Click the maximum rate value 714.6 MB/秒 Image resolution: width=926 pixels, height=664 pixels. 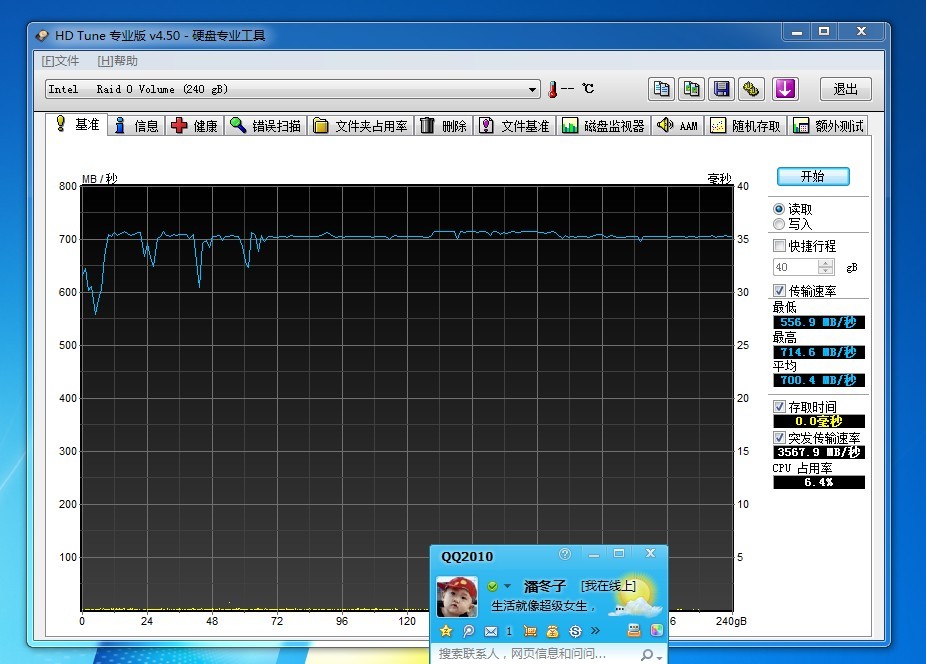tap(819, 352)
